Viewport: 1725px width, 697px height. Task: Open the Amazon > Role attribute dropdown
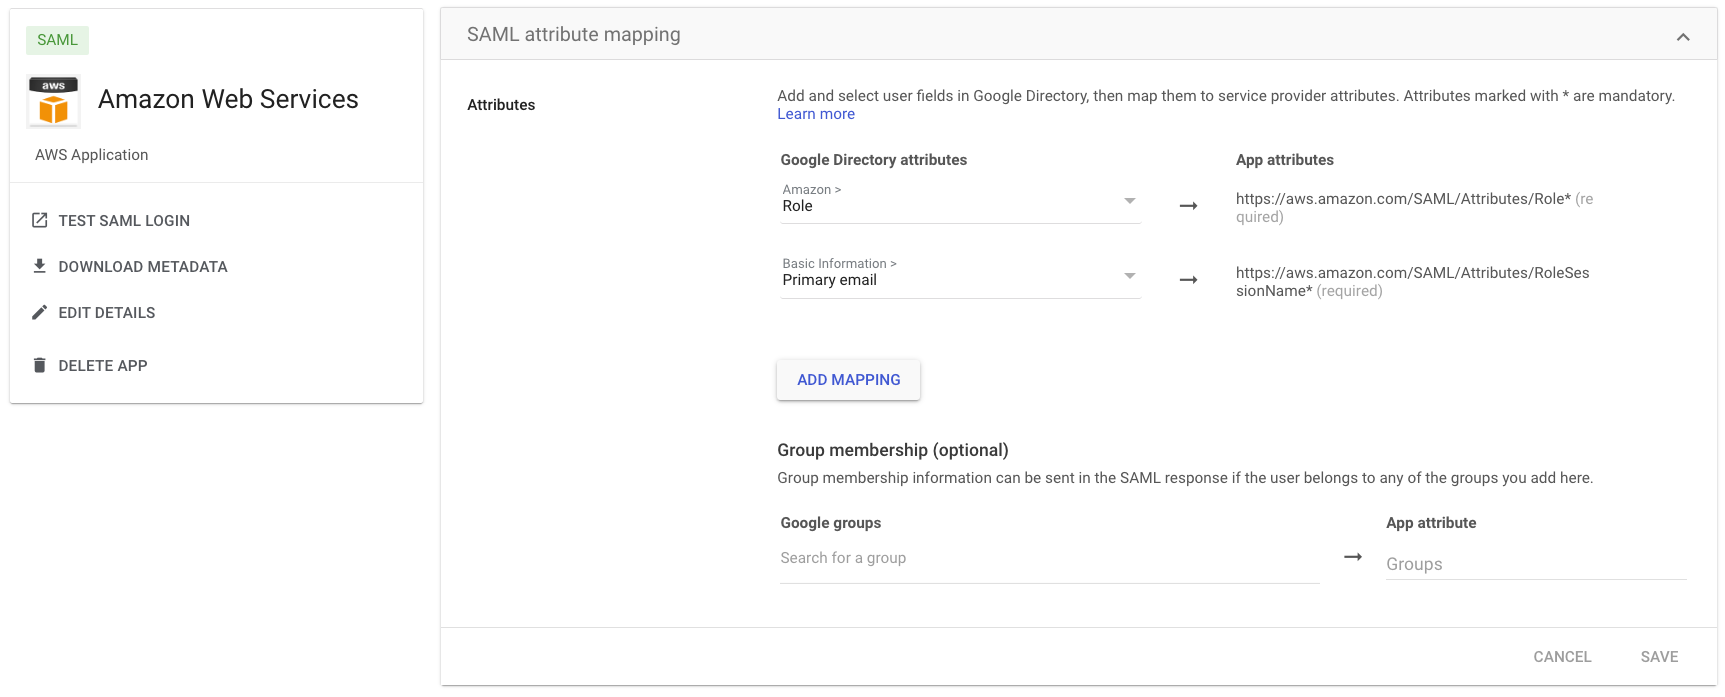coord(960,201)
